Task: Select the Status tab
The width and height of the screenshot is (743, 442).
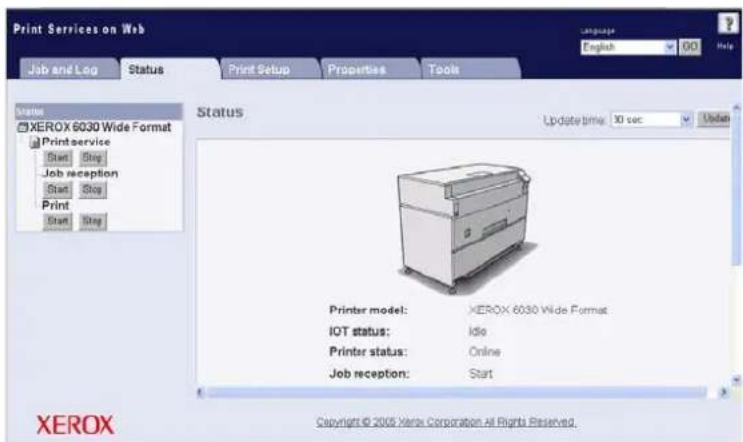Action: pyautogui.click(x=170, y=69)
